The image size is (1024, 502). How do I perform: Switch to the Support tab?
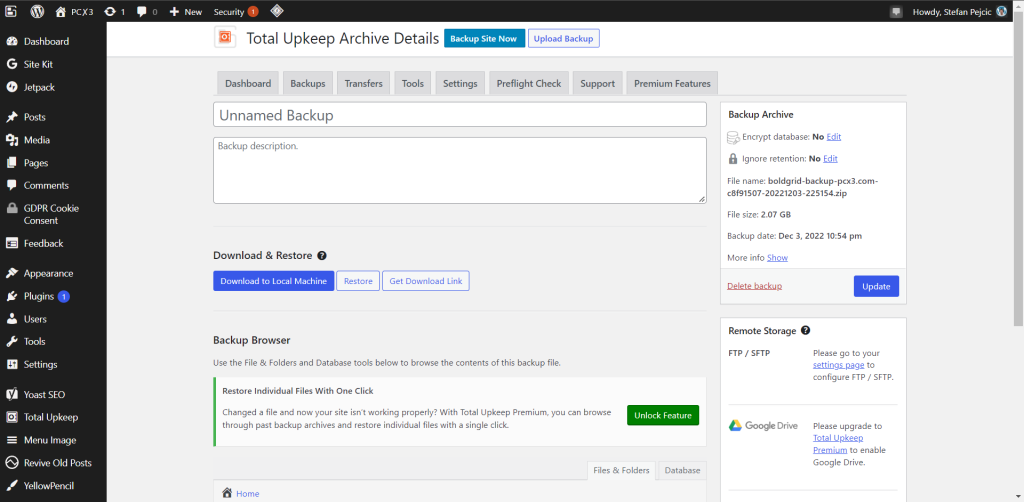click(598, 84)
